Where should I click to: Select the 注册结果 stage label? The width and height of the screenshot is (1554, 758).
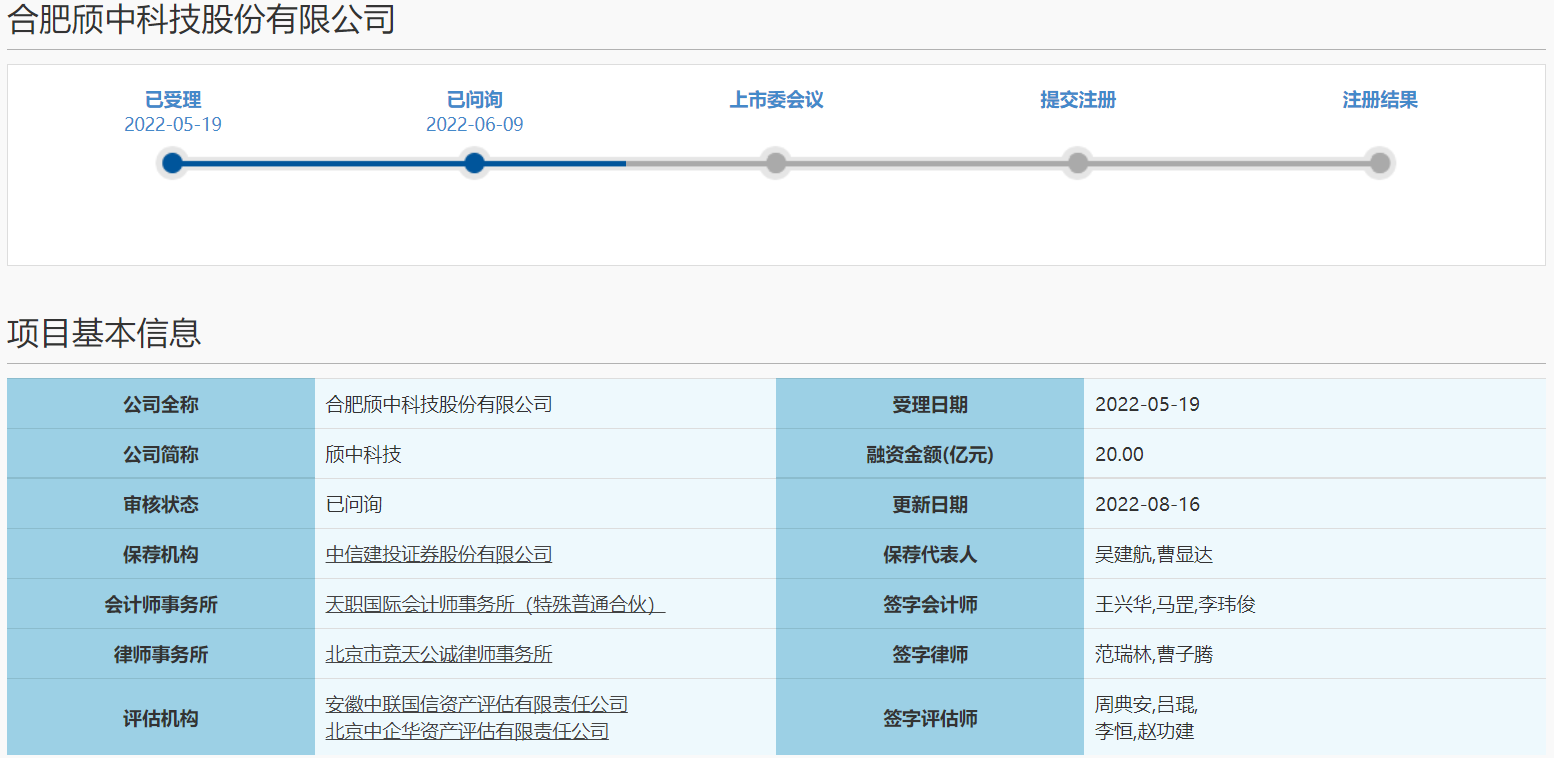pyautogui.click(x=1380, y=100)
